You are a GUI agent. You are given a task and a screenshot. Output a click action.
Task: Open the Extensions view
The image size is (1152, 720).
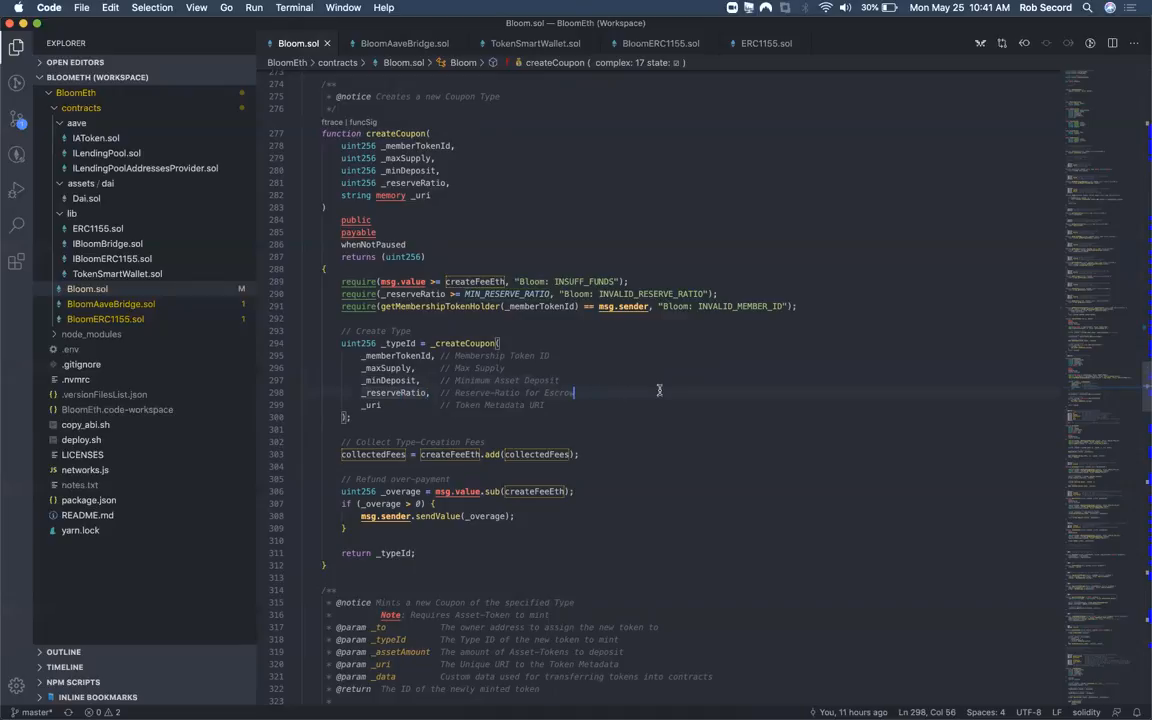[x=16, y=261]
